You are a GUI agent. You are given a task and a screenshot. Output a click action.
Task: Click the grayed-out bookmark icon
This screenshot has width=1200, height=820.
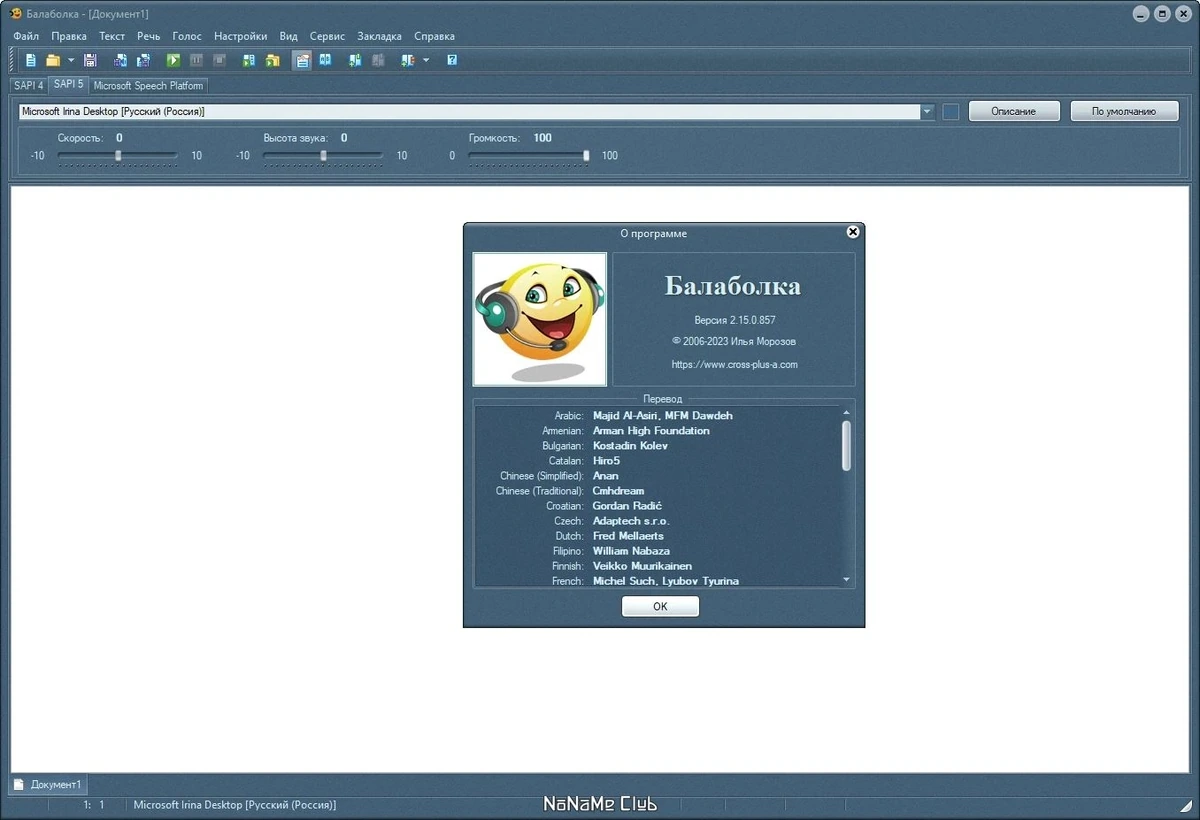tap(378, 60)
